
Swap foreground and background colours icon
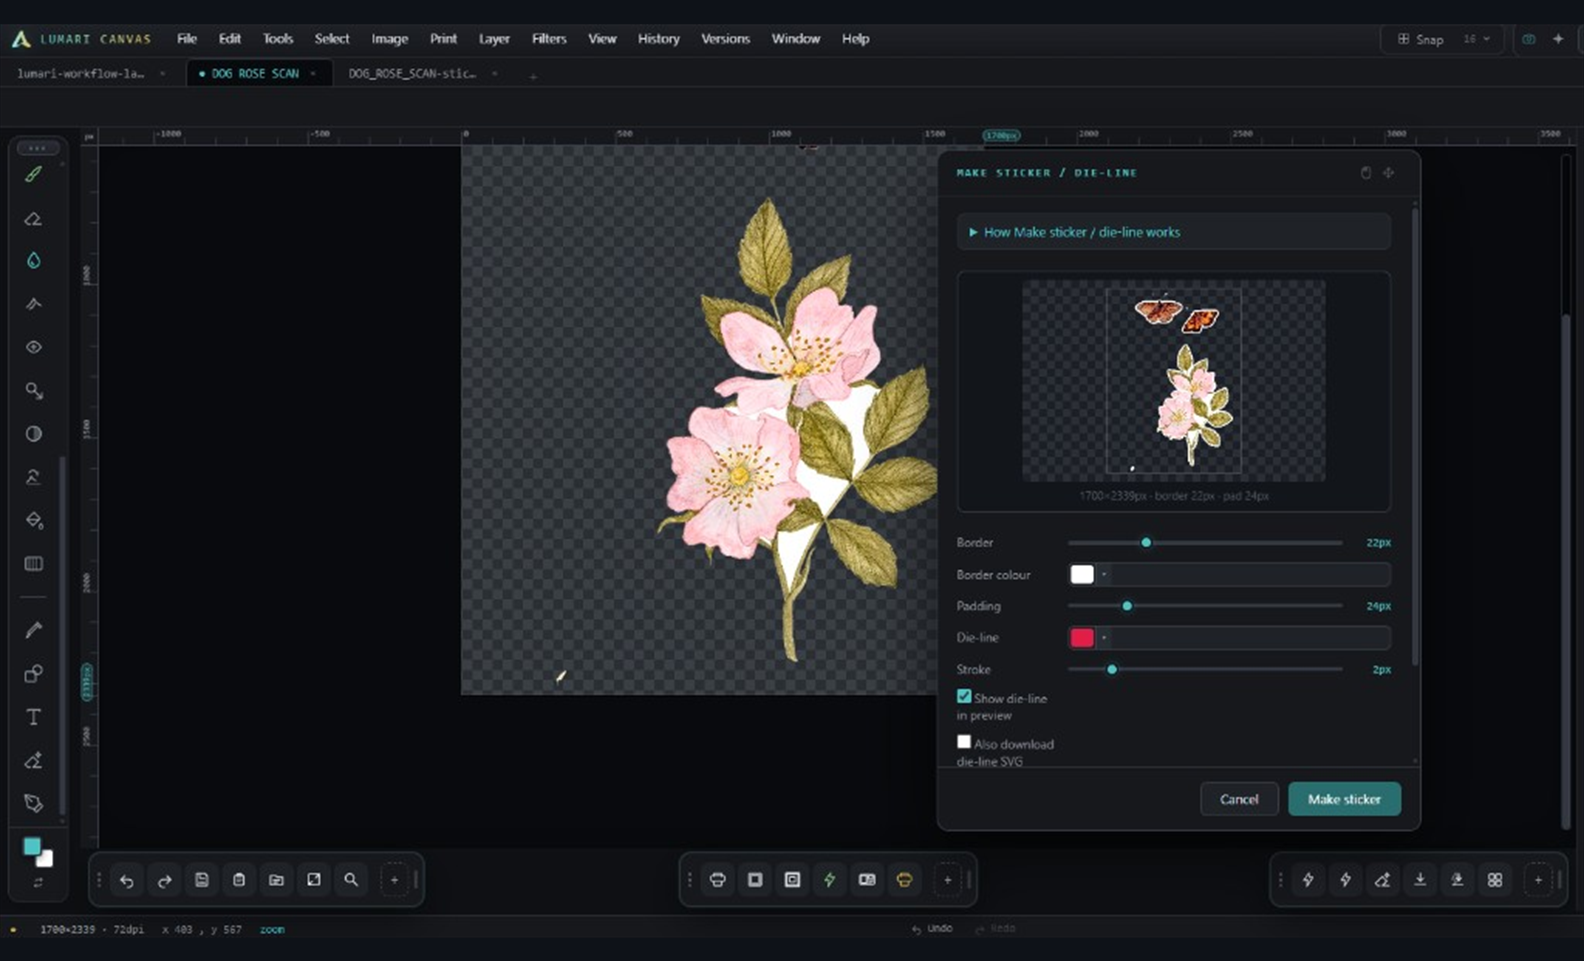pyautogui.click(x=38, y=883)
